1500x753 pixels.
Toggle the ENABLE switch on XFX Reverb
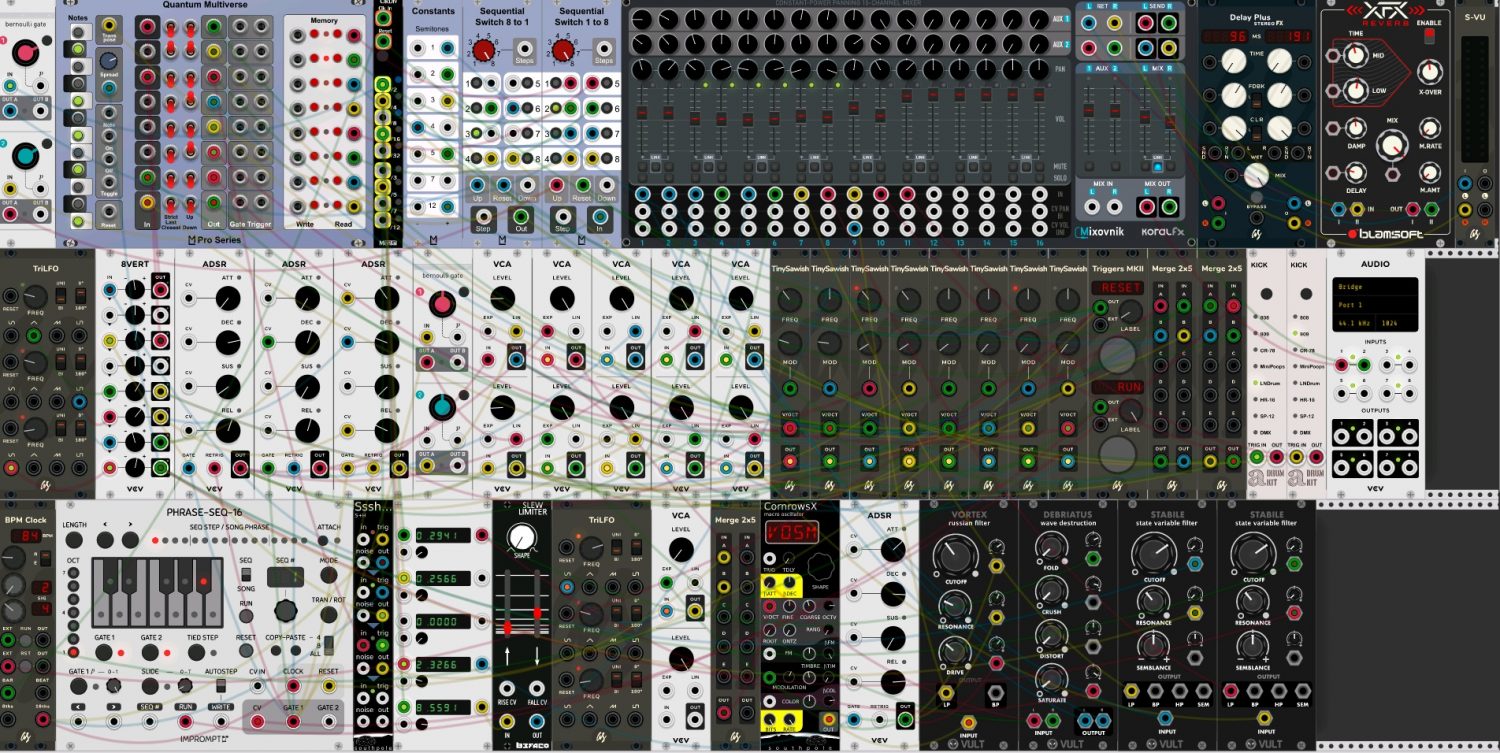pos(1429,36)
